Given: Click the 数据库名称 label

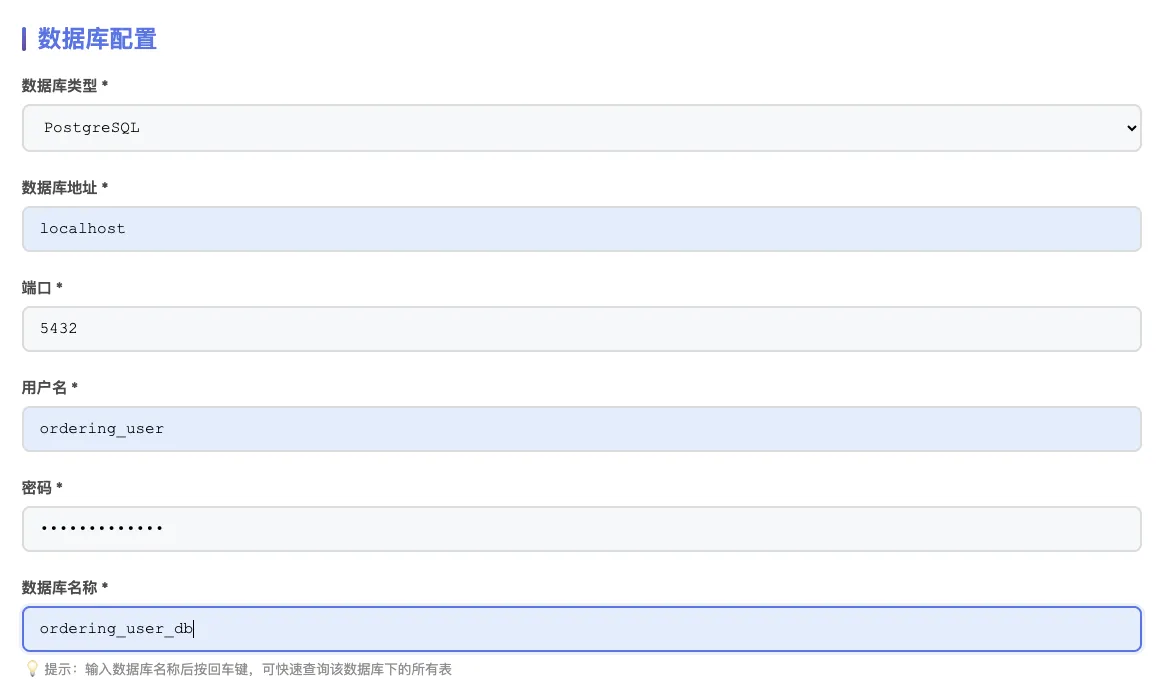Looking at the screenshot, I should pyautogui.click(x=60, y=587).
